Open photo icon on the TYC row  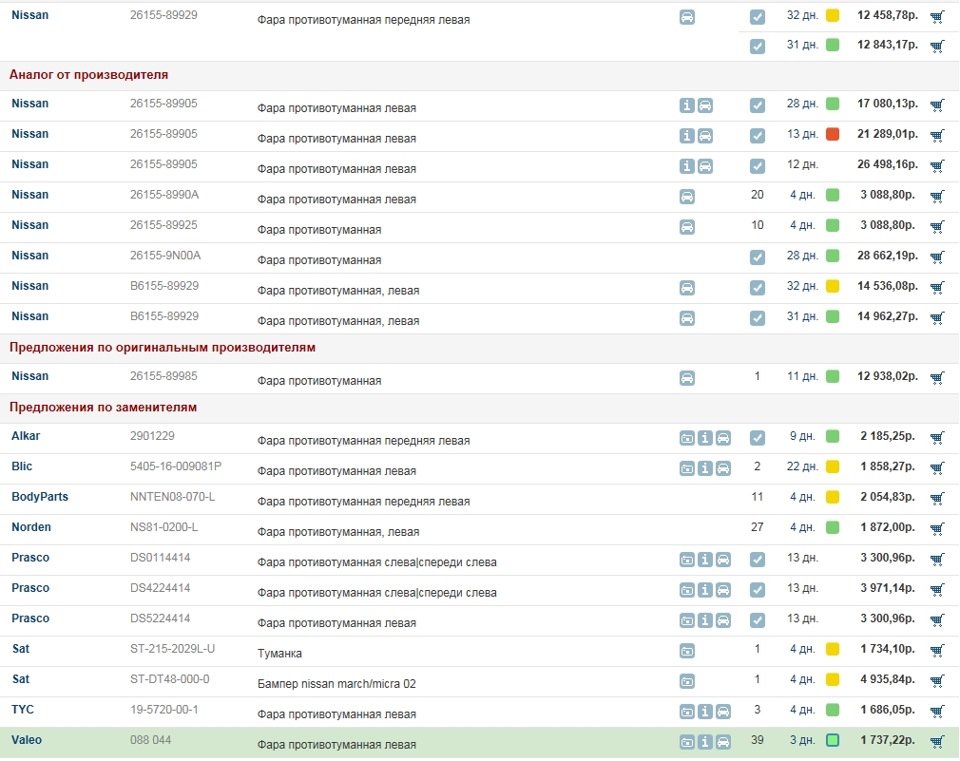(x=687, y=711)
